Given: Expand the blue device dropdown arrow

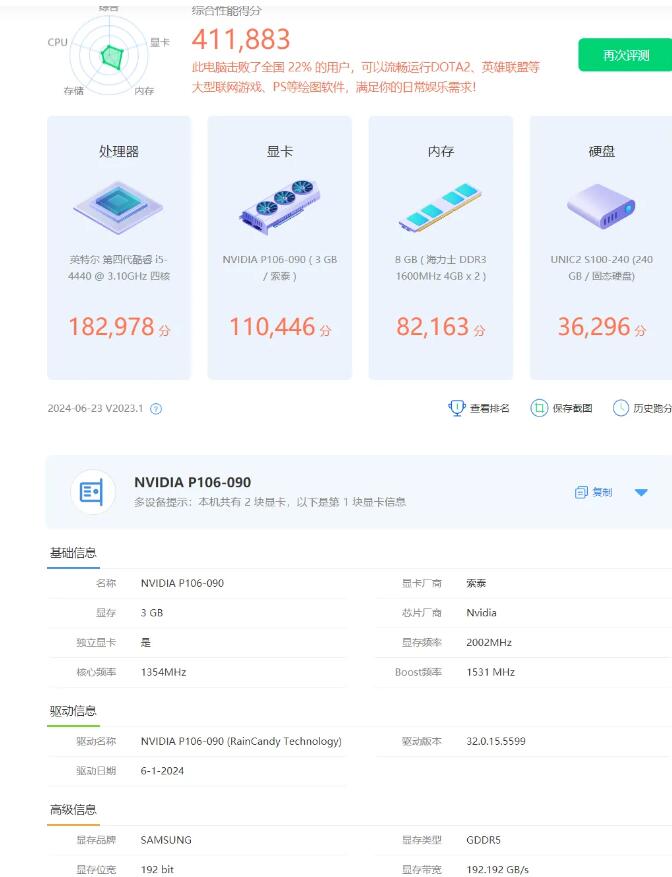Looking at the screenshot, I should [641, 492].
